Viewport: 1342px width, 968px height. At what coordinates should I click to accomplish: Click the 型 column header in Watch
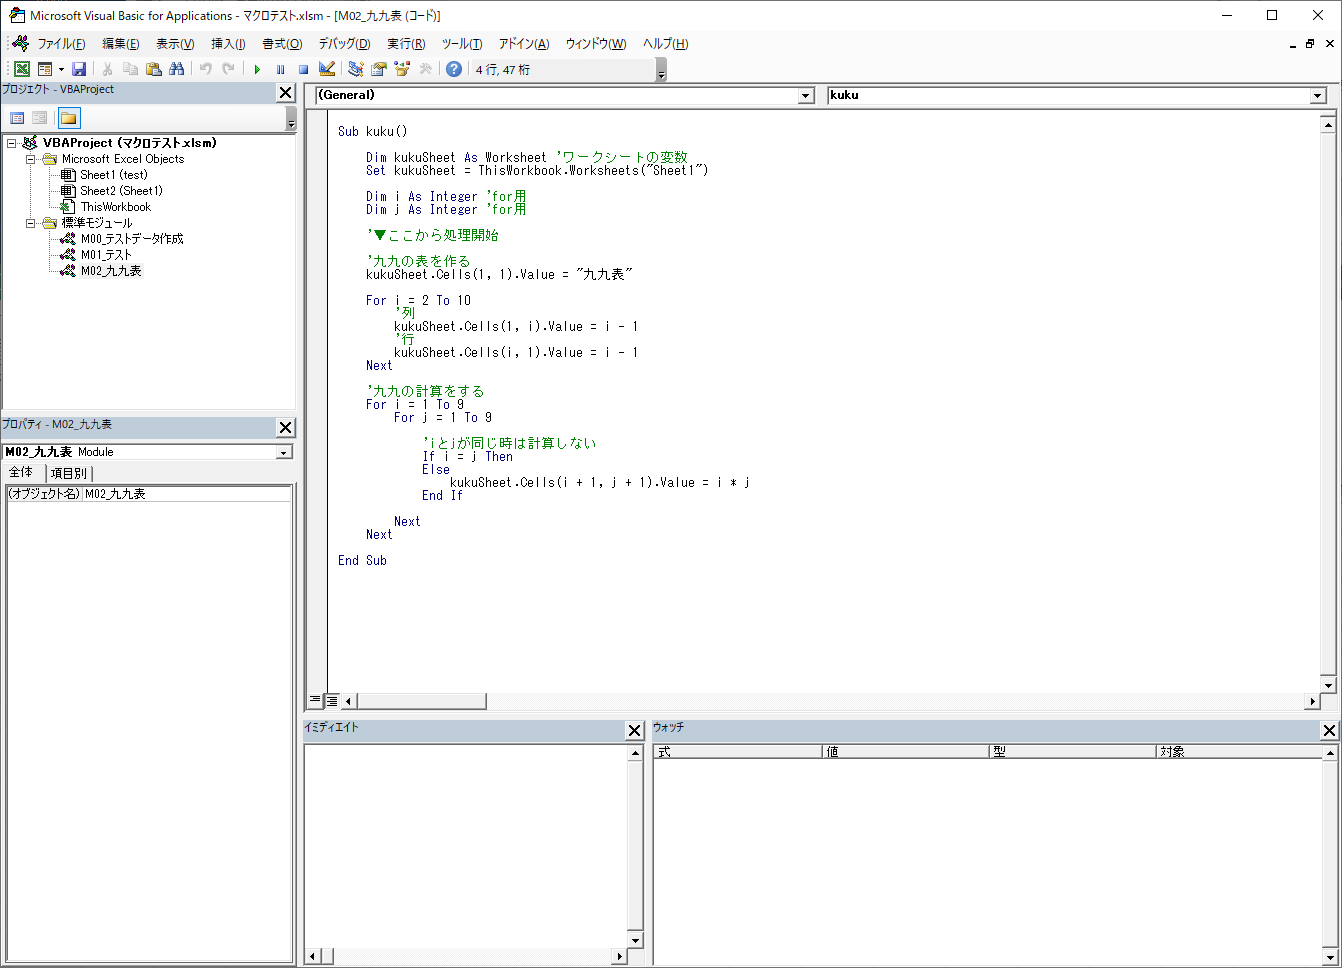tap(1073, 751)
